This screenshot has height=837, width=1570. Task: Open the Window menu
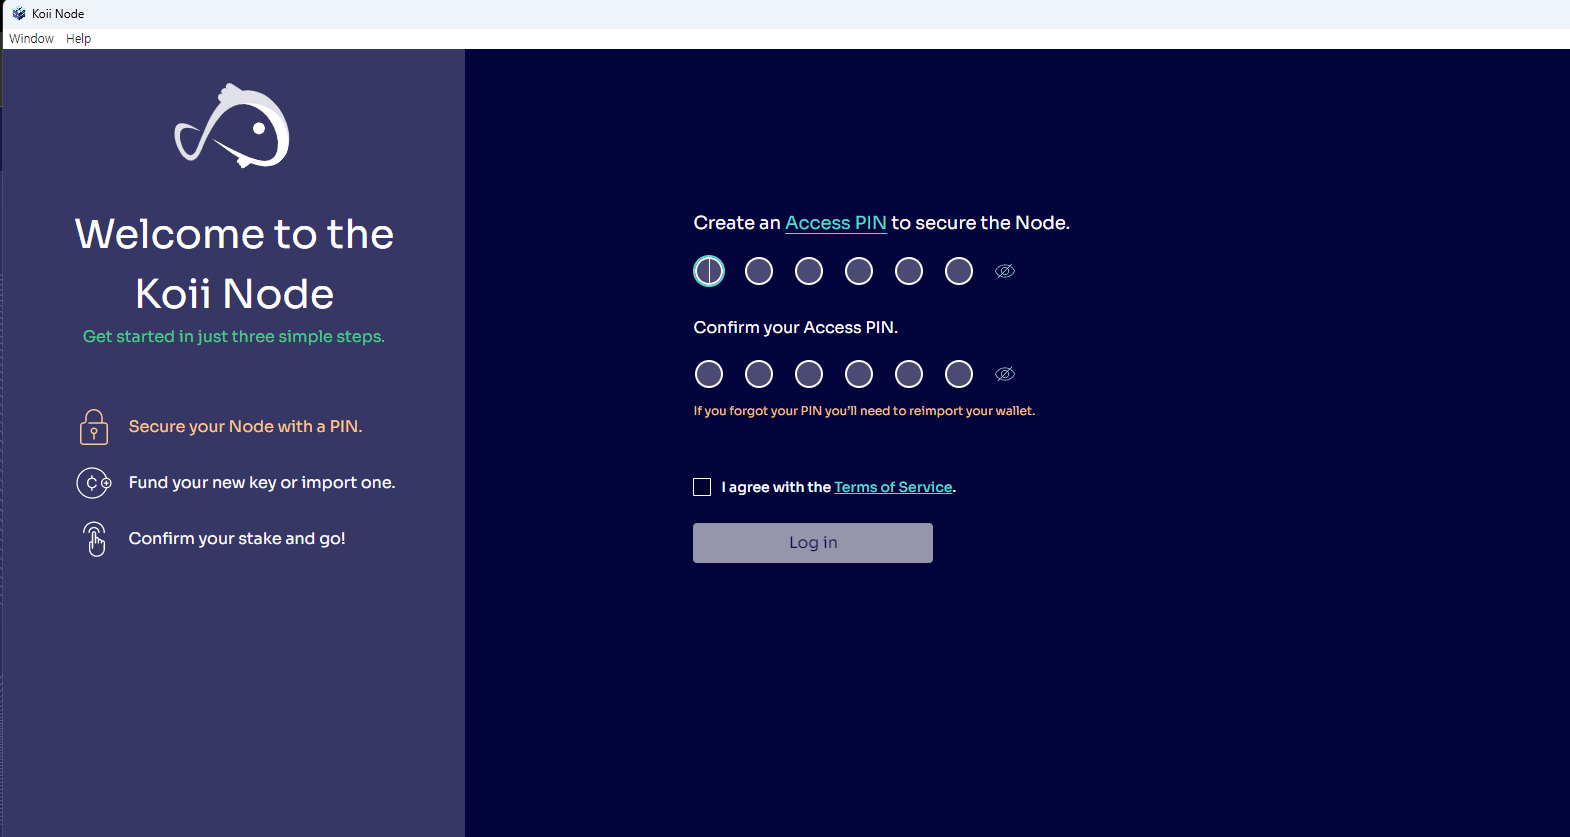pos(31,39)
